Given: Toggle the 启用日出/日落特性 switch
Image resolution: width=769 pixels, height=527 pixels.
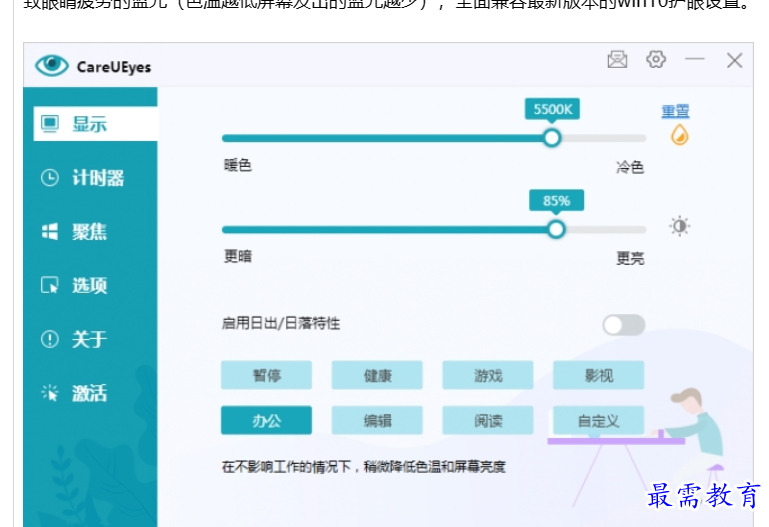Looking at the screenshot, I should pos(623,325).
